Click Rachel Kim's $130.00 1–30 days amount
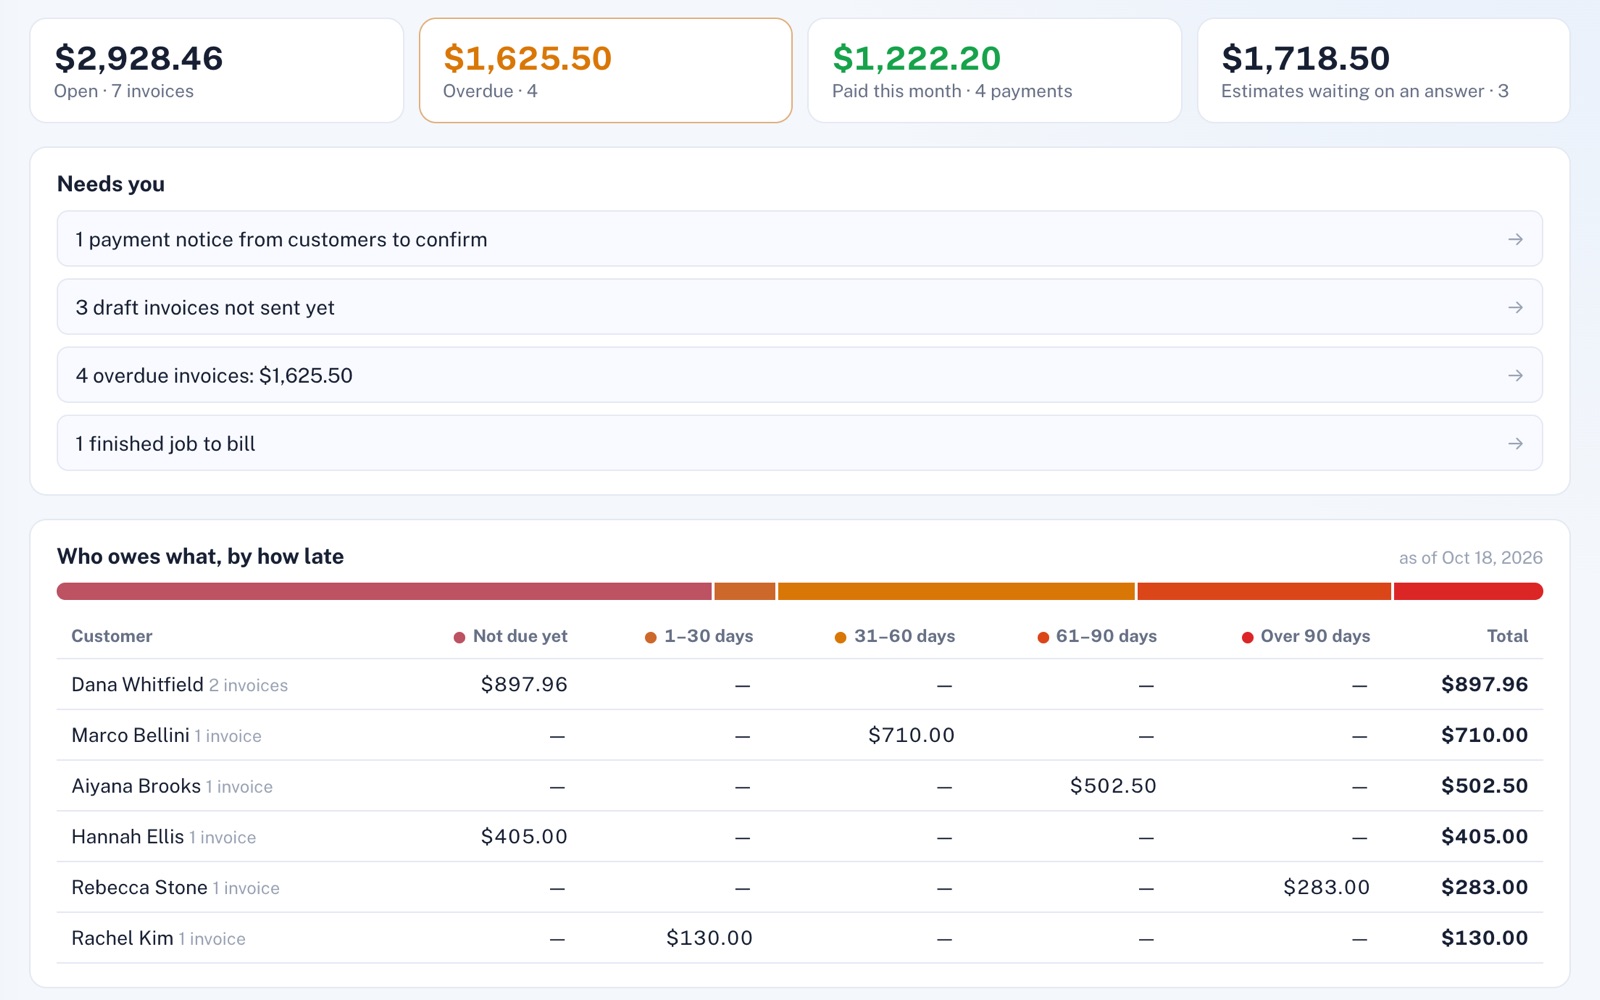Viewport: 1600px width, 1000px height. (710, 938)
